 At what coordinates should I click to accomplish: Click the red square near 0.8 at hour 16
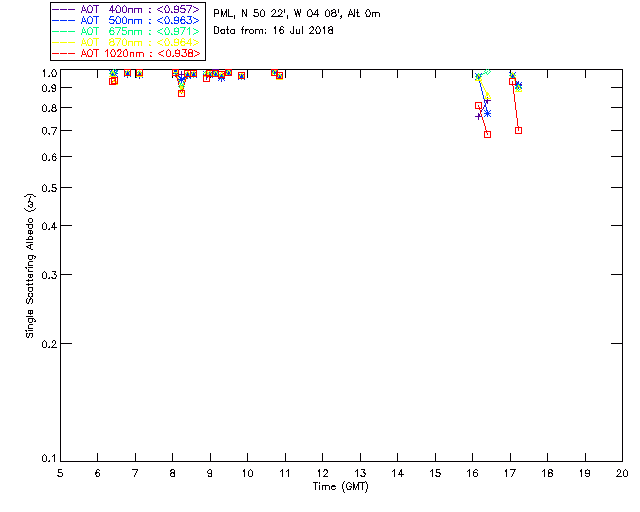[x=478, y=106]
